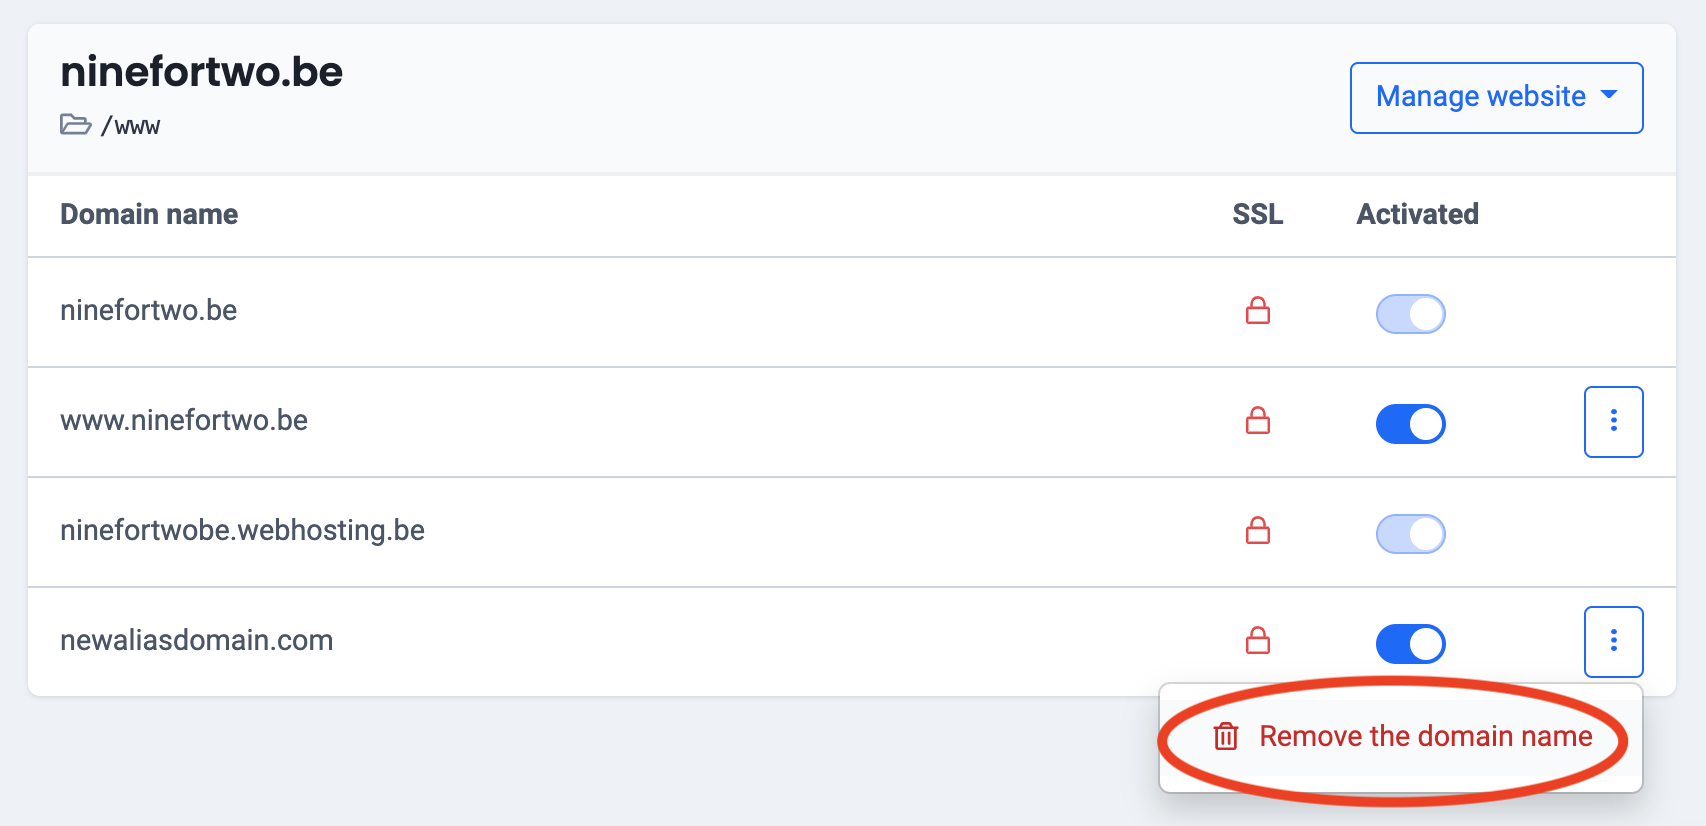1706x826 pixels.
Task: Open three-dot menu for newaliasdomain.com
Action: click(x=1613, y=641)
